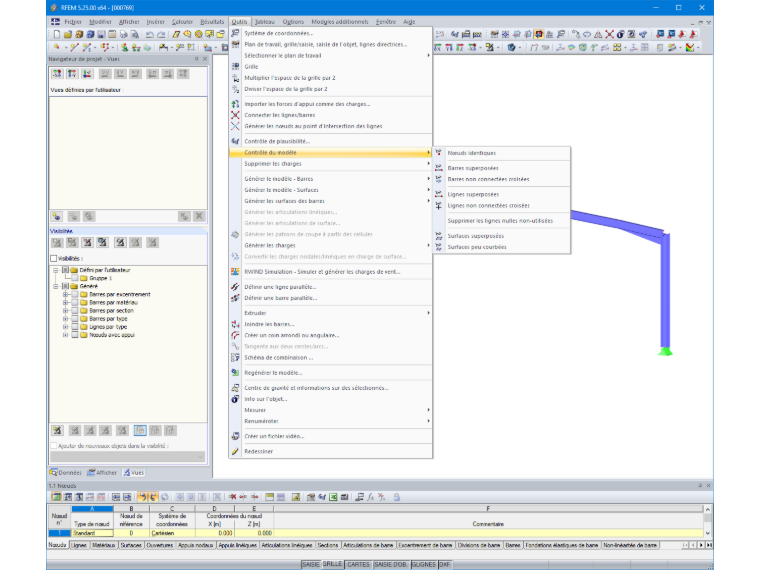Image resolution: width=760 pixels, height=570 pixels.
Task: Click the 'Info sur l'objet' icon
Action: (235, 399)
